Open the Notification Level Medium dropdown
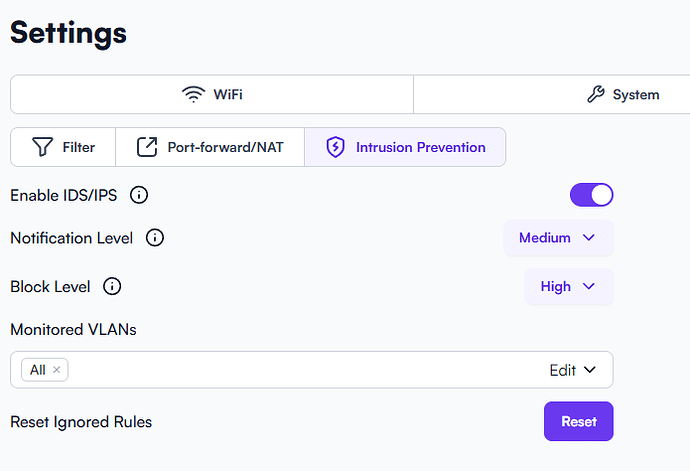 point(558,238)
